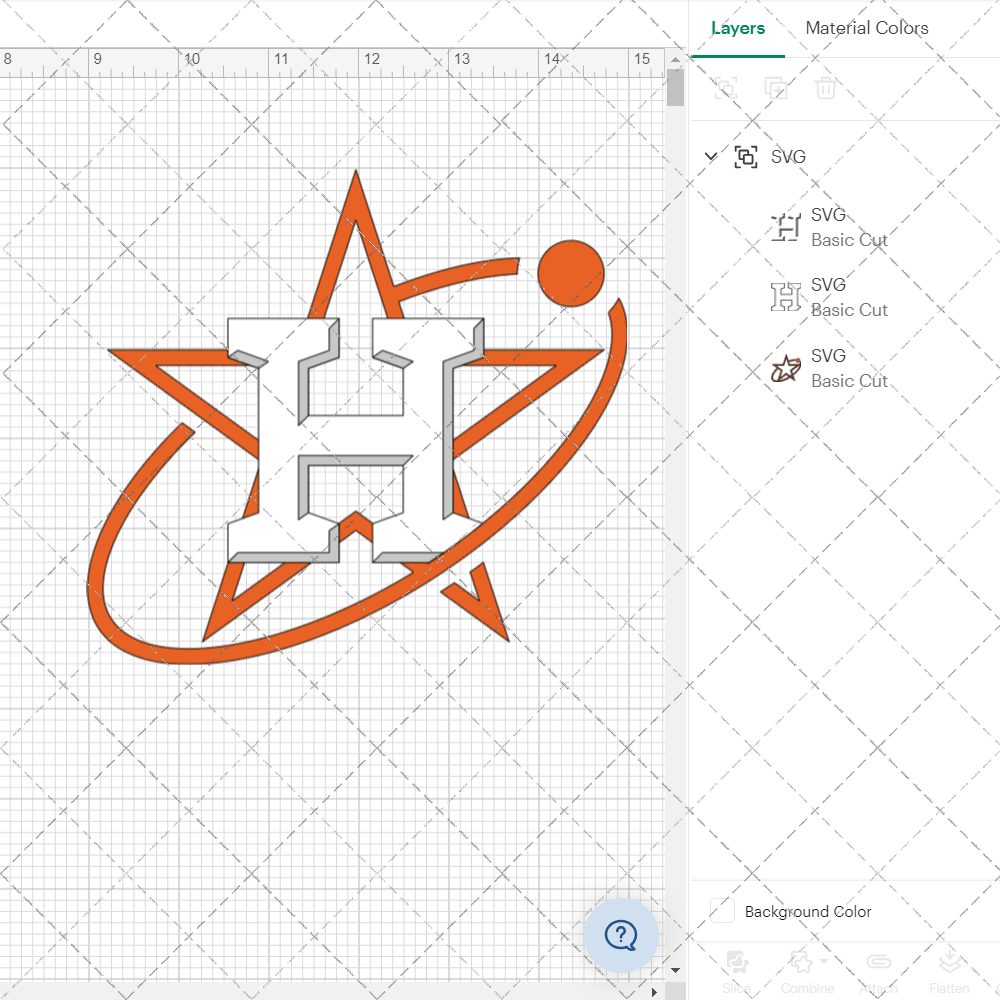Click the Basic Cut text of first layer

click(849, 240)
